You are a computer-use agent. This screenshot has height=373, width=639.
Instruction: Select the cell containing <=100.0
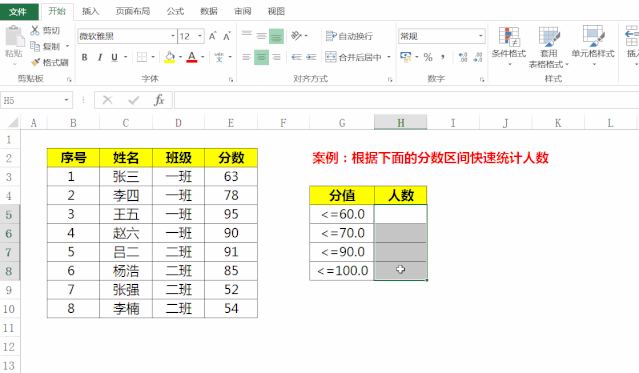point(342,271)
